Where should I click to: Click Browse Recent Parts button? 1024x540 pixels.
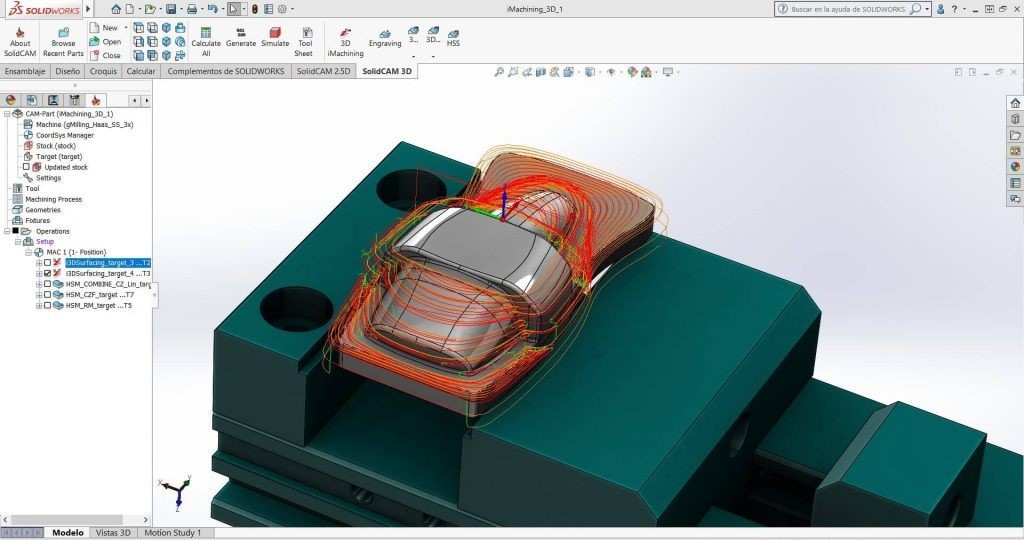[63, 42]
